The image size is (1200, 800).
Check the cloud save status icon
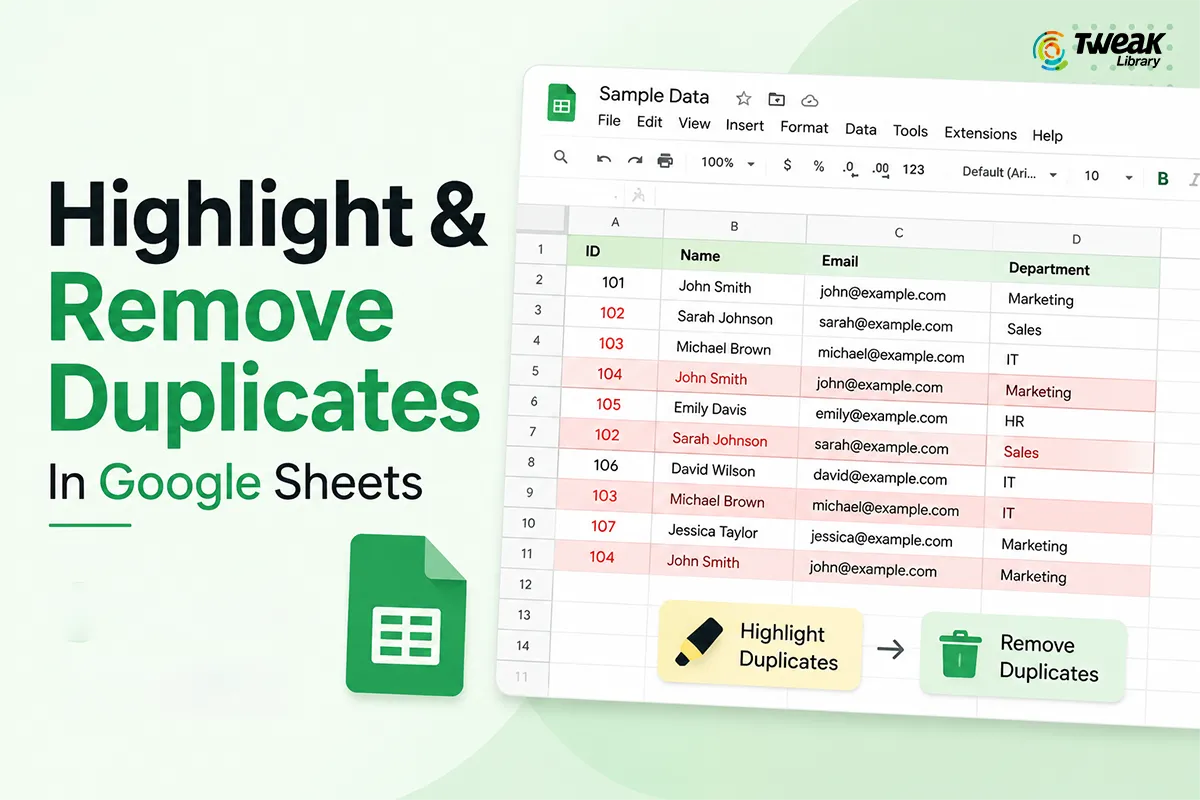click(810, 101)
